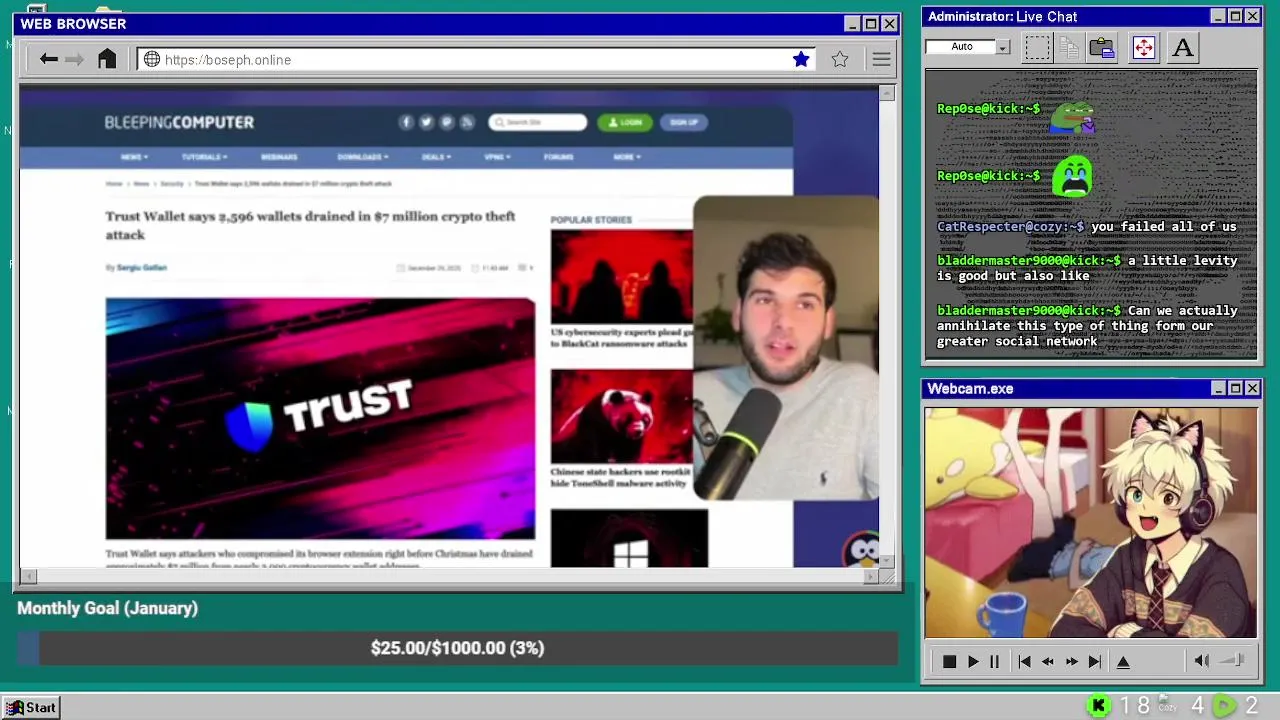Click the play button in Webcam.exe

click(x=973, y=661)
